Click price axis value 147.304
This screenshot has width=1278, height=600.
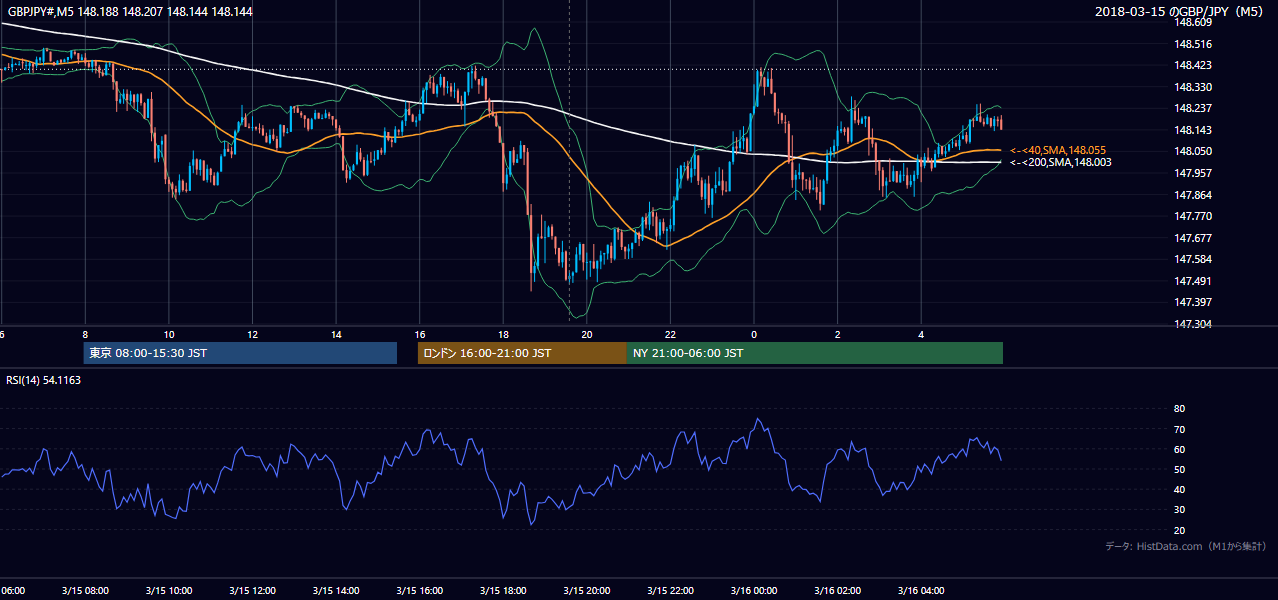click(1192, 325)
